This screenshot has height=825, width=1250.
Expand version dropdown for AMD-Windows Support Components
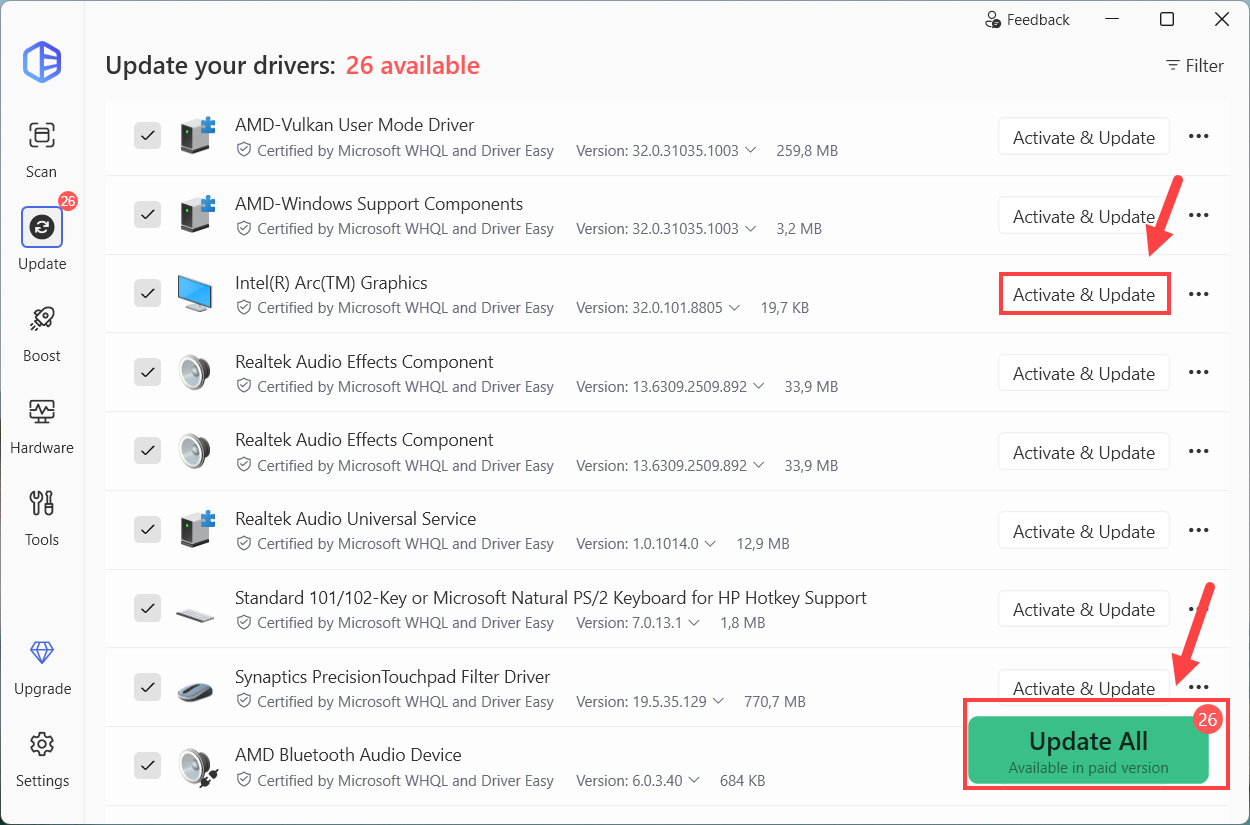pos(751,229)
